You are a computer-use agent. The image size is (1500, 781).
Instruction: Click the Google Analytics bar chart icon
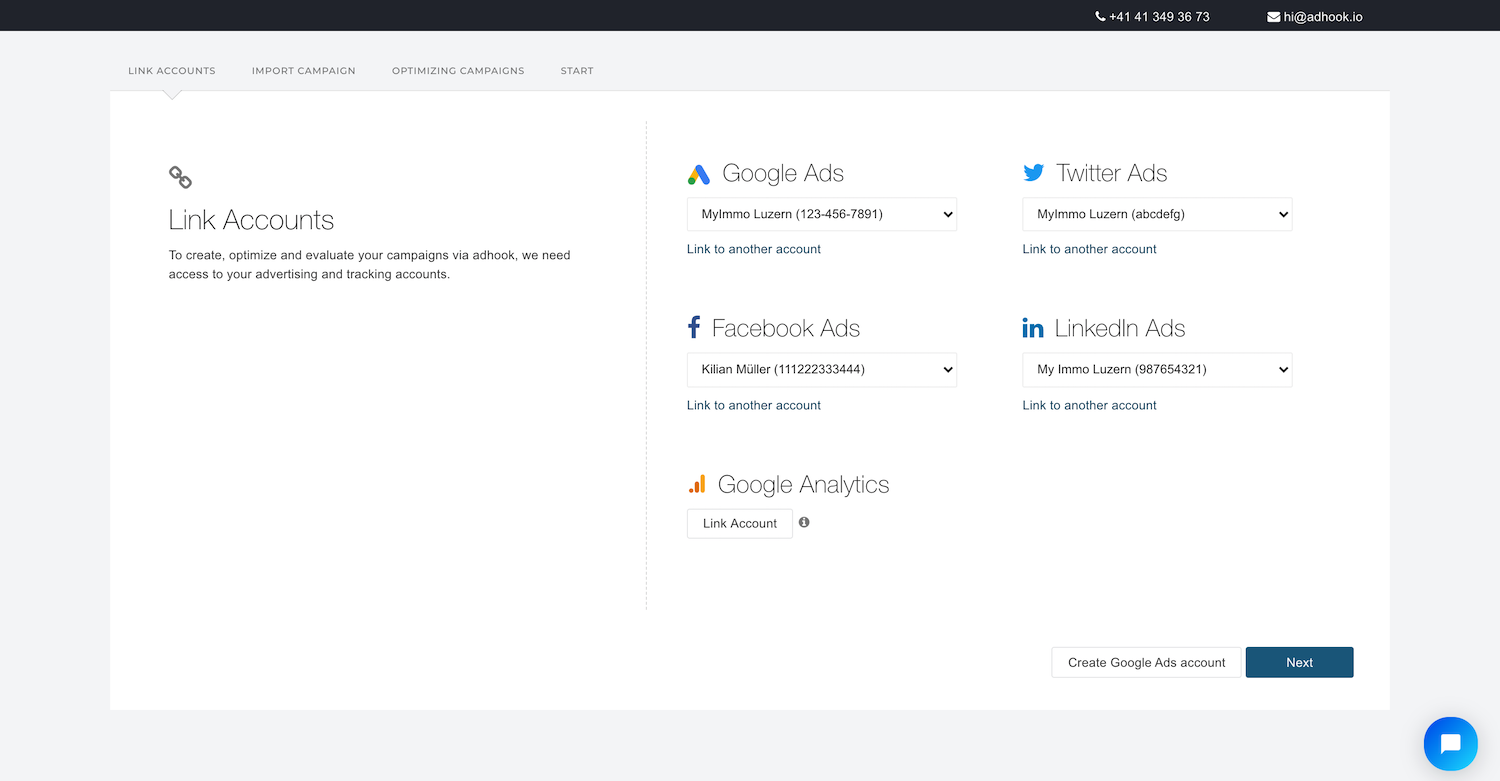point(697,484)
